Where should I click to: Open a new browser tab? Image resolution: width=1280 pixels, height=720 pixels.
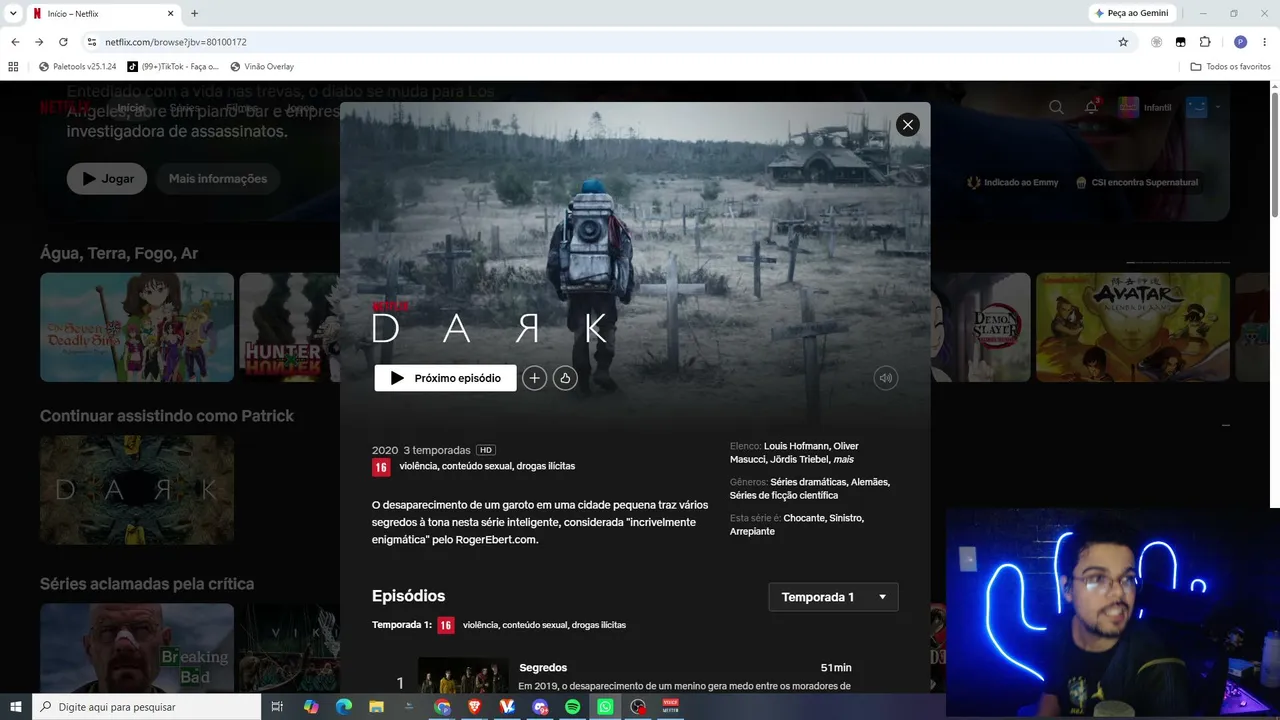[x=194, y=14]
